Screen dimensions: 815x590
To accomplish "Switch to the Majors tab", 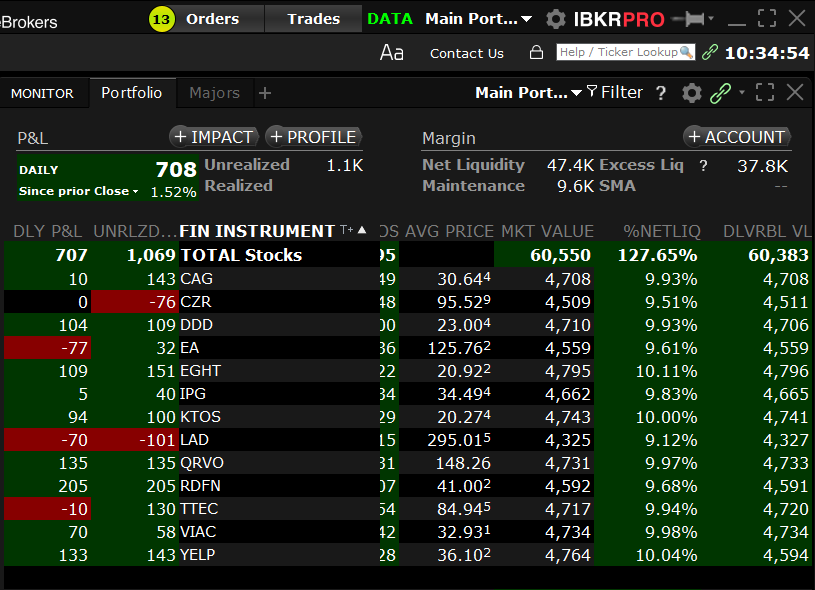I will [x=214, y=93].
